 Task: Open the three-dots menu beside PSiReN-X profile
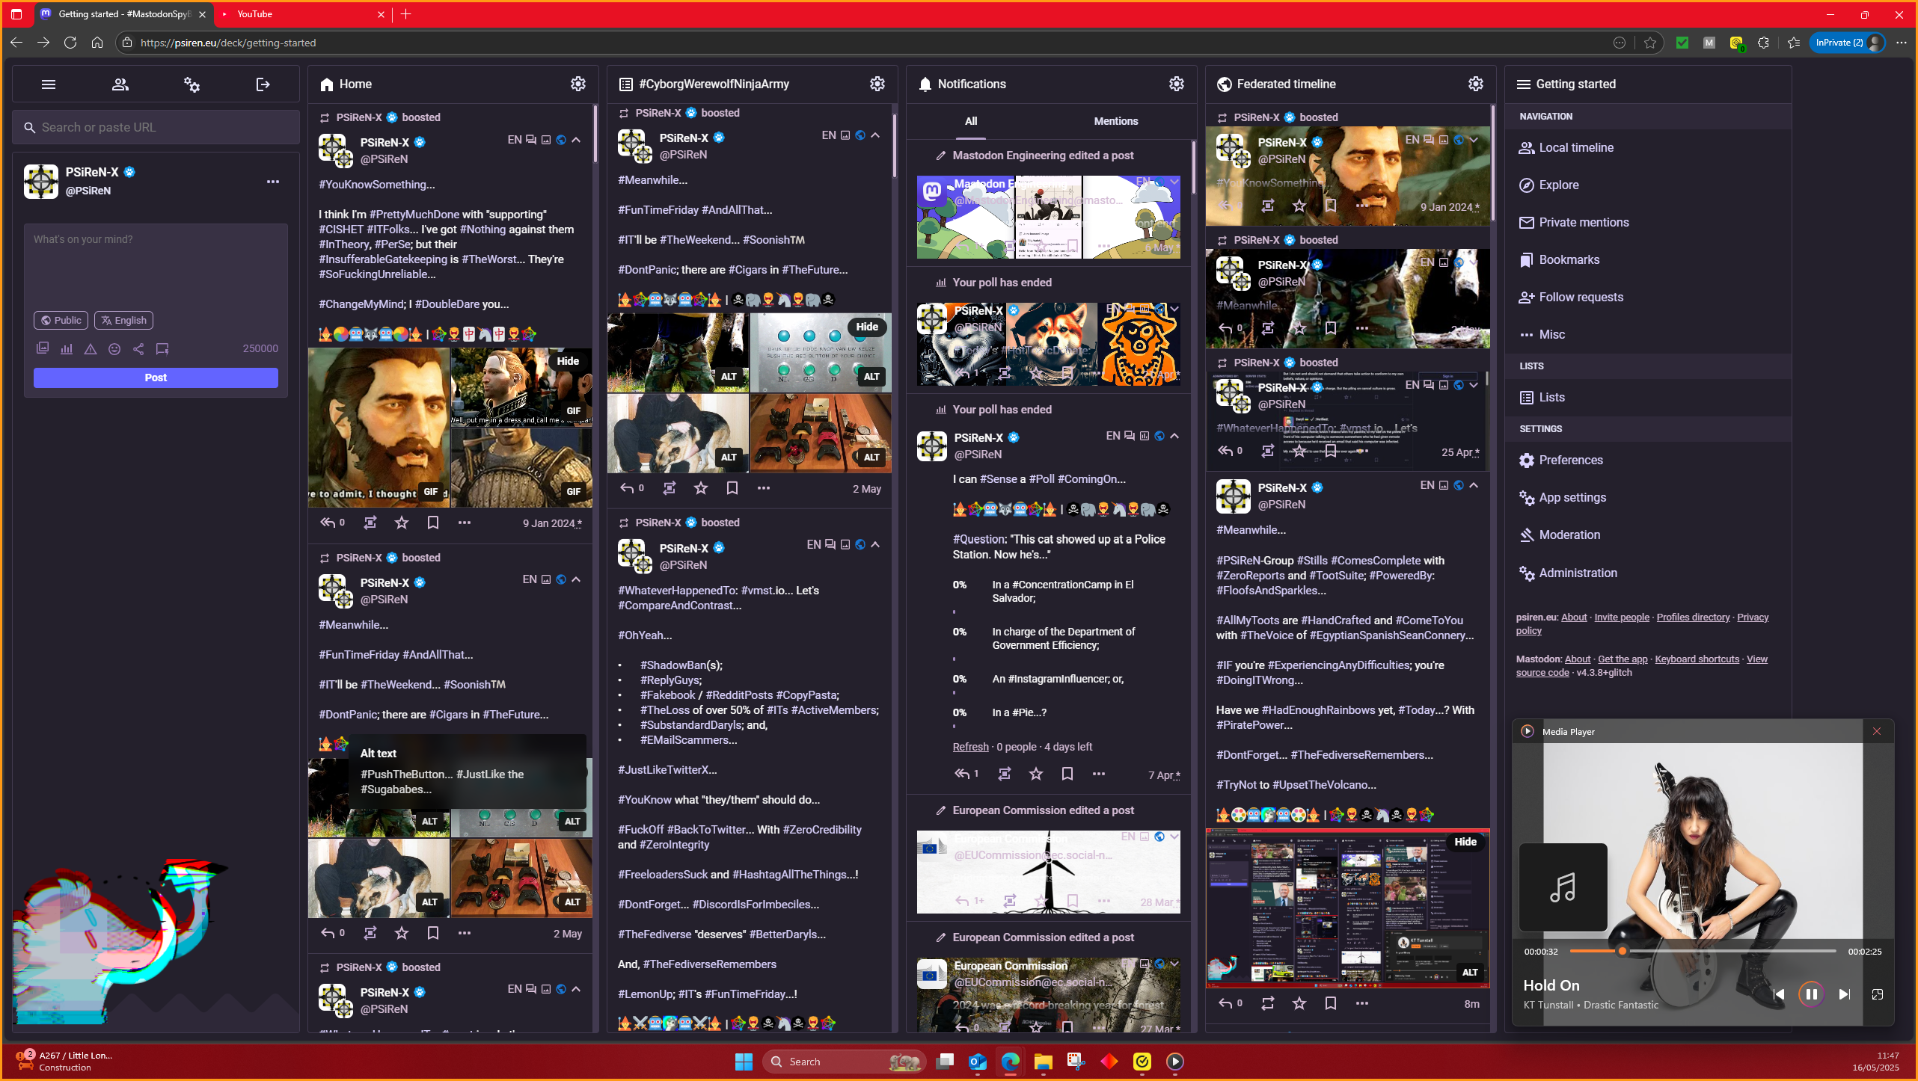[273, 182]
